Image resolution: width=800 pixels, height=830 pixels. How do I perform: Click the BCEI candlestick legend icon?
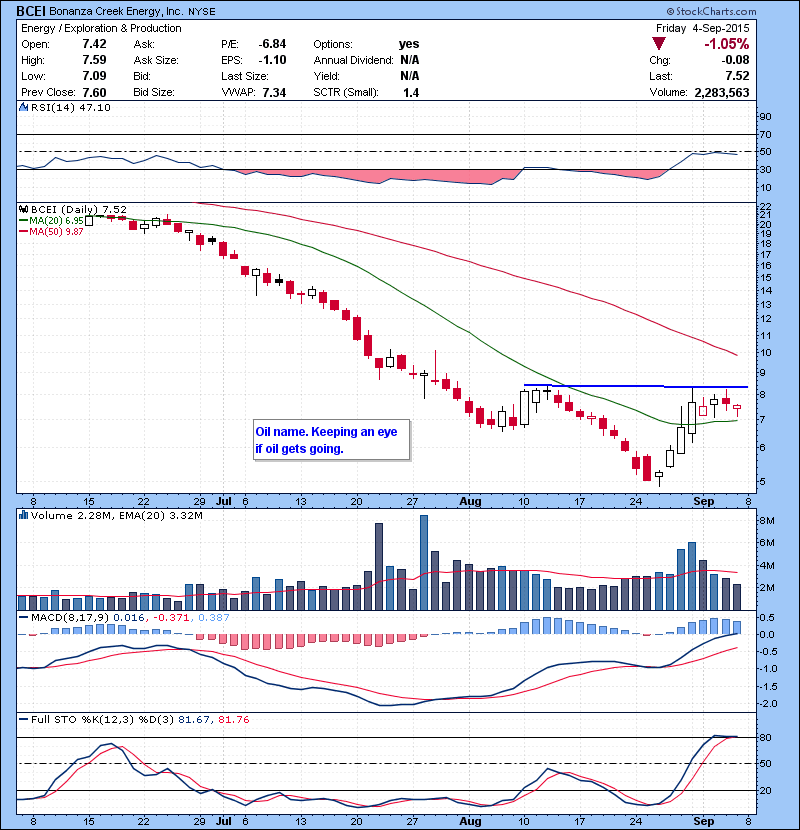click(23, 209)
